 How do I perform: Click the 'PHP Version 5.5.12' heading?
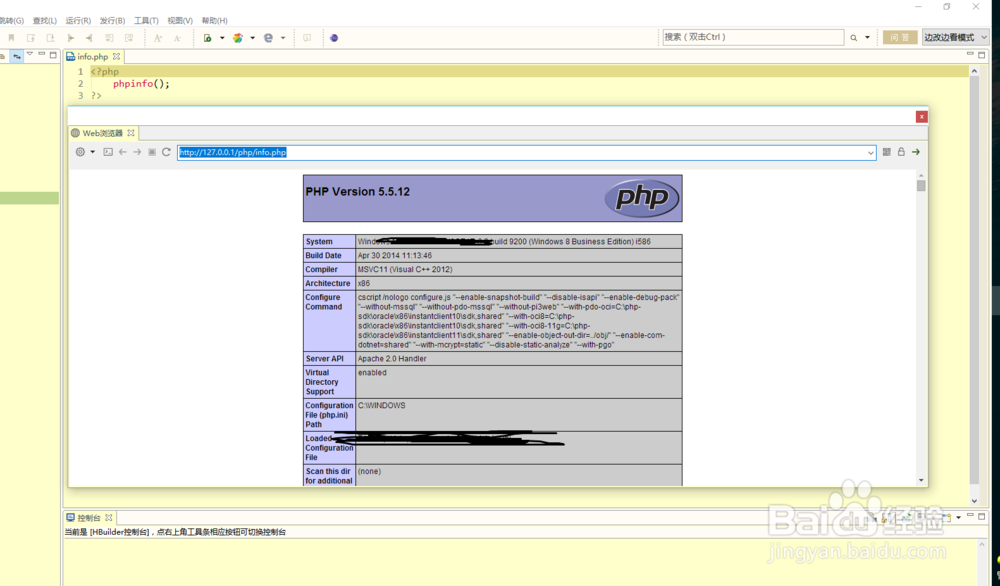point(358,191)
